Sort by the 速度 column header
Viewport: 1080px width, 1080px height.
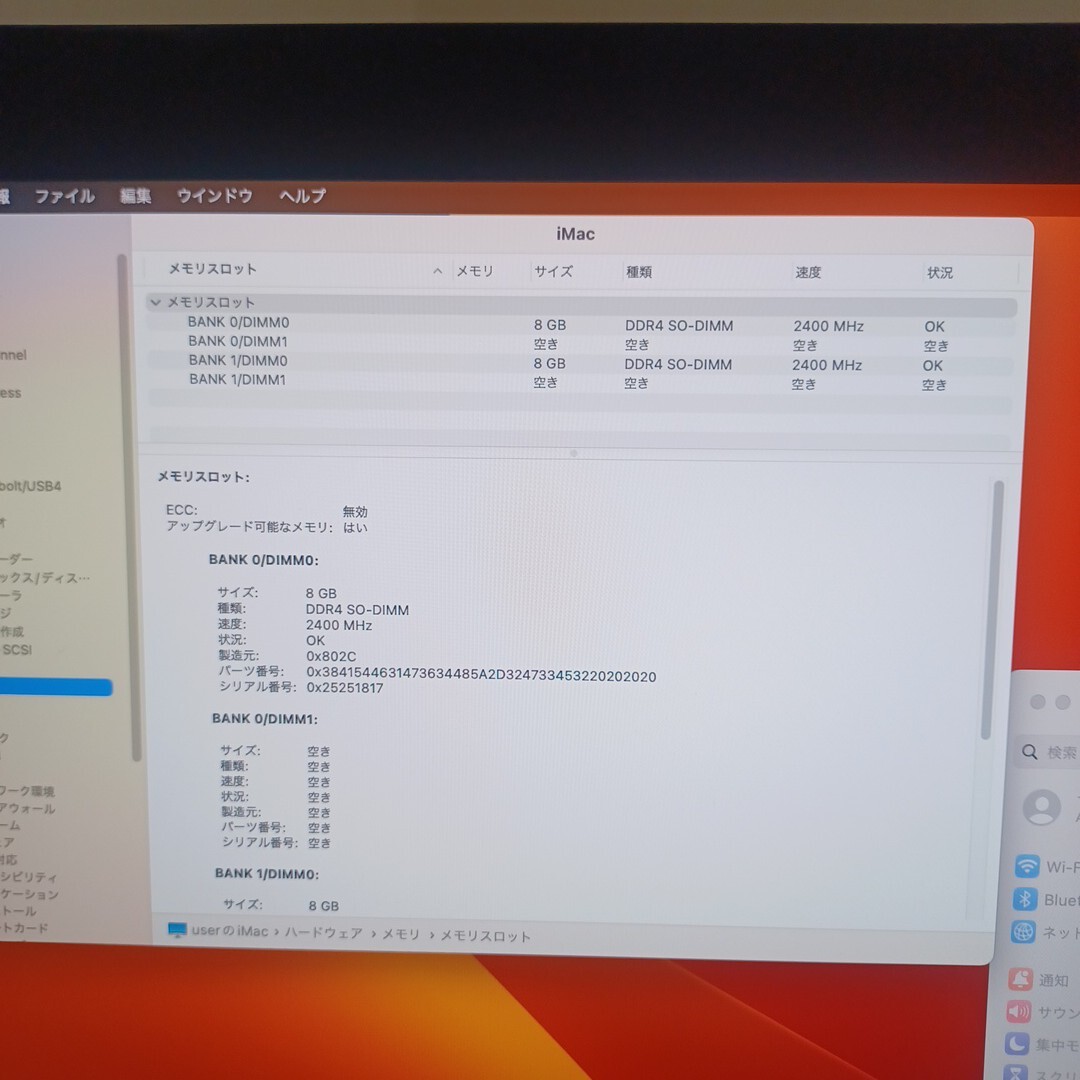808,272
